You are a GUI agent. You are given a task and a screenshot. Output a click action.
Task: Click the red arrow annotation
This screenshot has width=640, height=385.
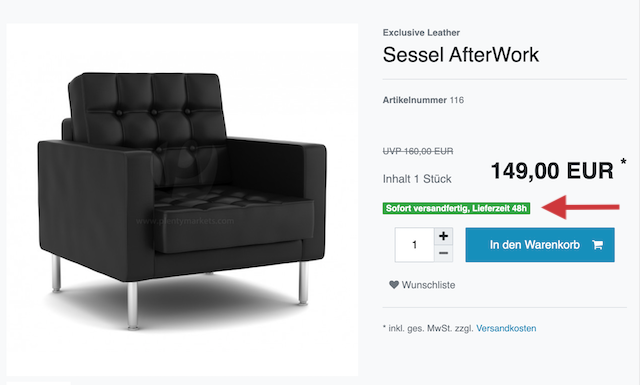[580, 207]
